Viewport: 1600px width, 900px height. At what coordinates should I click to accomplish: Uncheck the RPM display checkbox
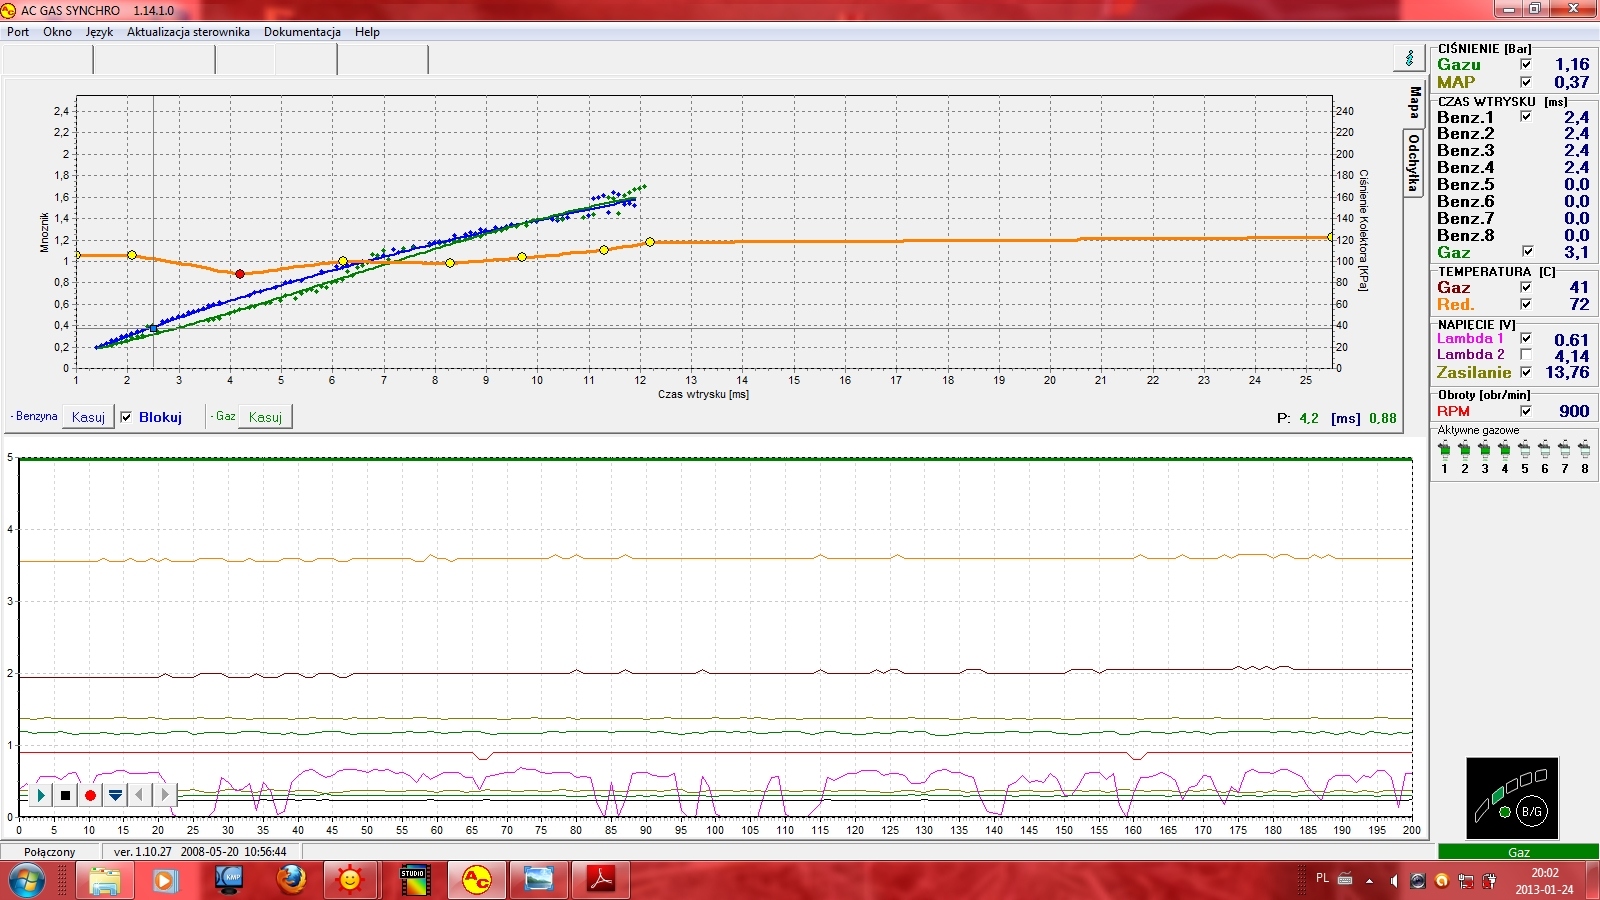click(1526, 411)
